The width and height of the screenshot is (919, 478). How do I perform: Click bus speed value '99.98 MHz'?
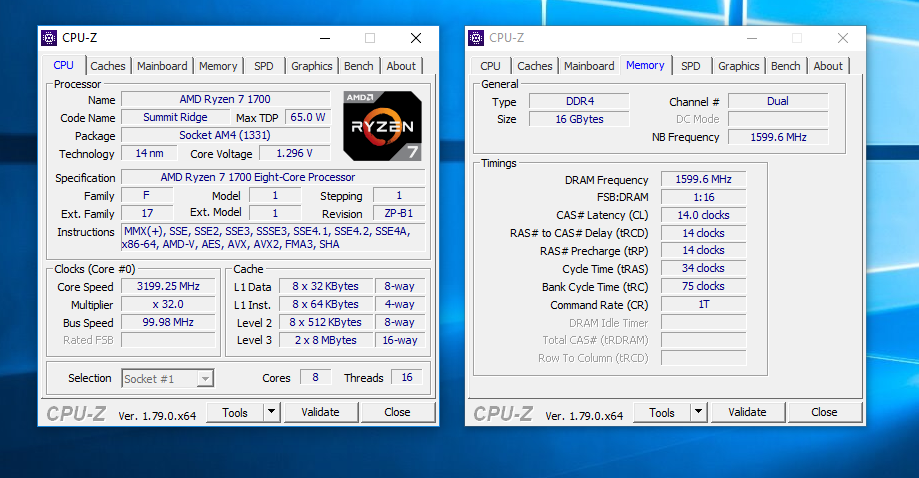point(168,322)
